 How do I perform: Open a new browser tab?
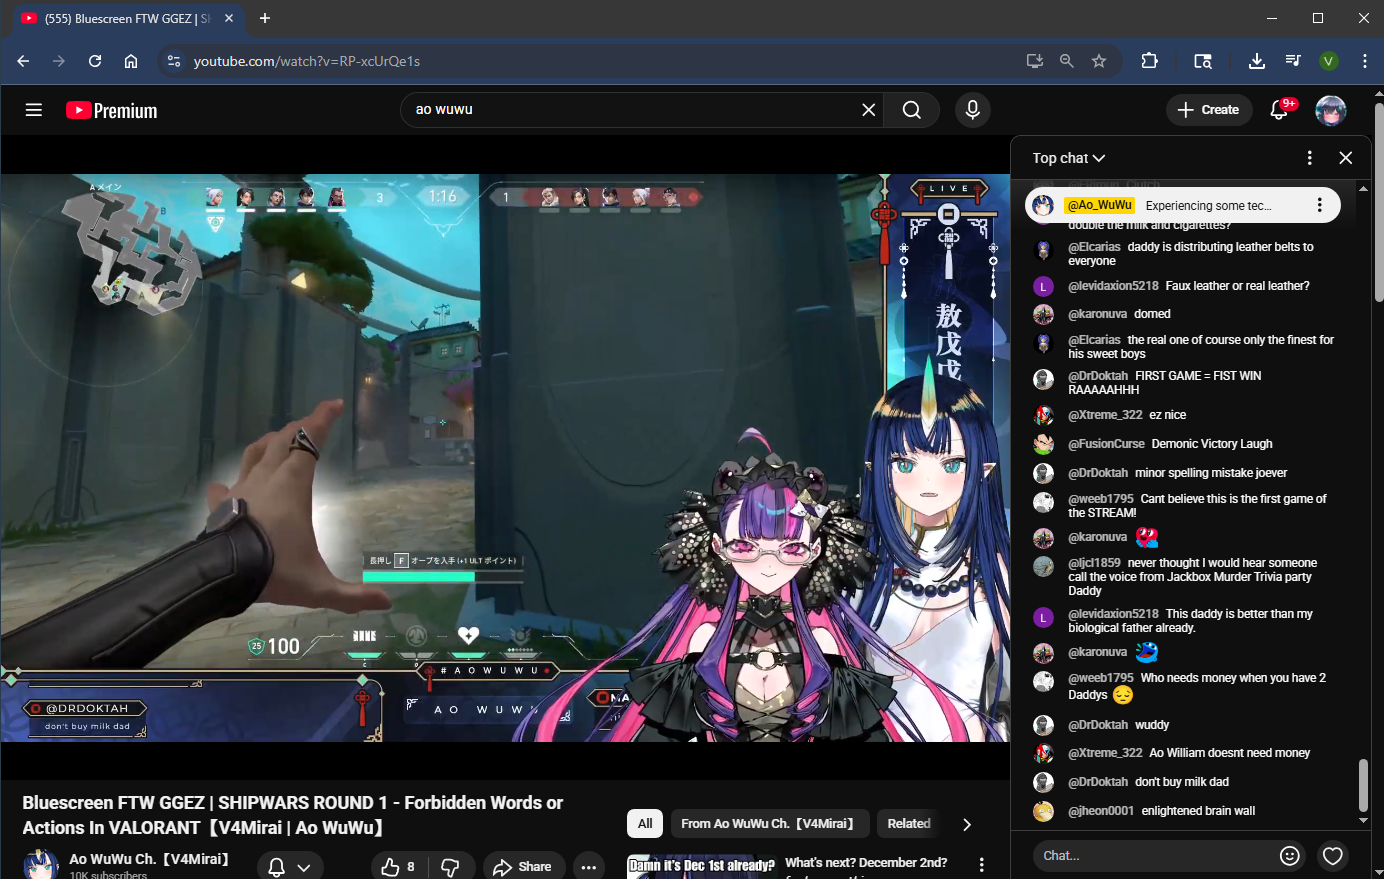(x=265, y=18)
